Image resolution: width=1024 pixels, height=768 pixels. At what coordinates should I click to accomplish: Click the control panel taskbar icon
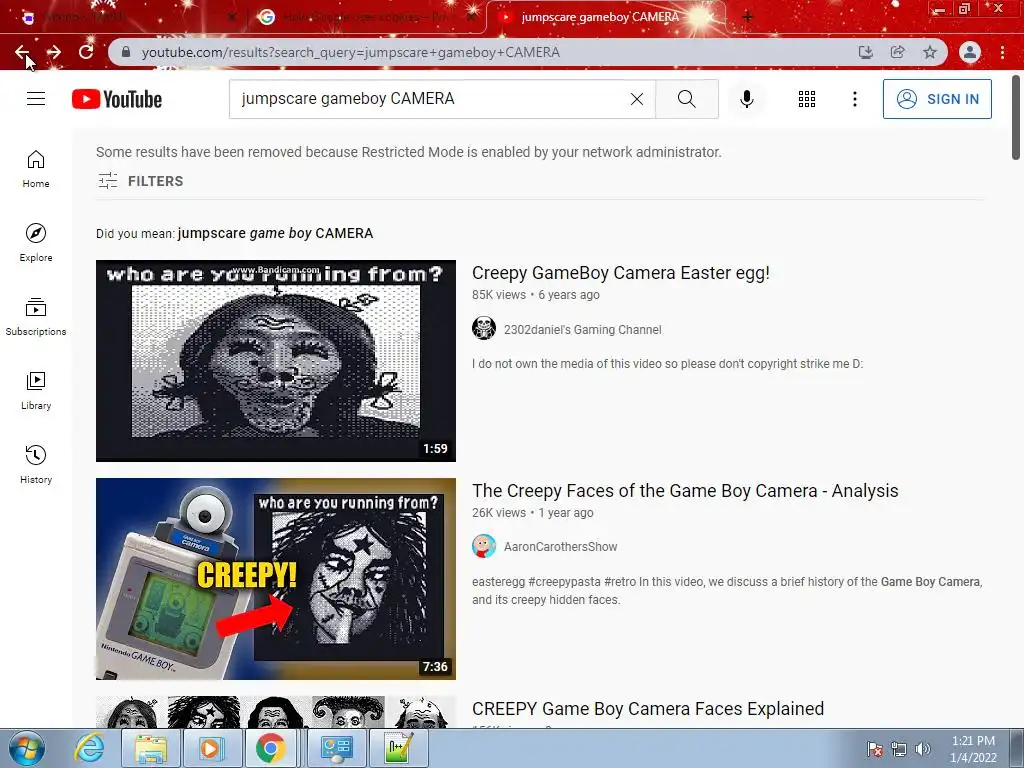click(x=337, y=748)
